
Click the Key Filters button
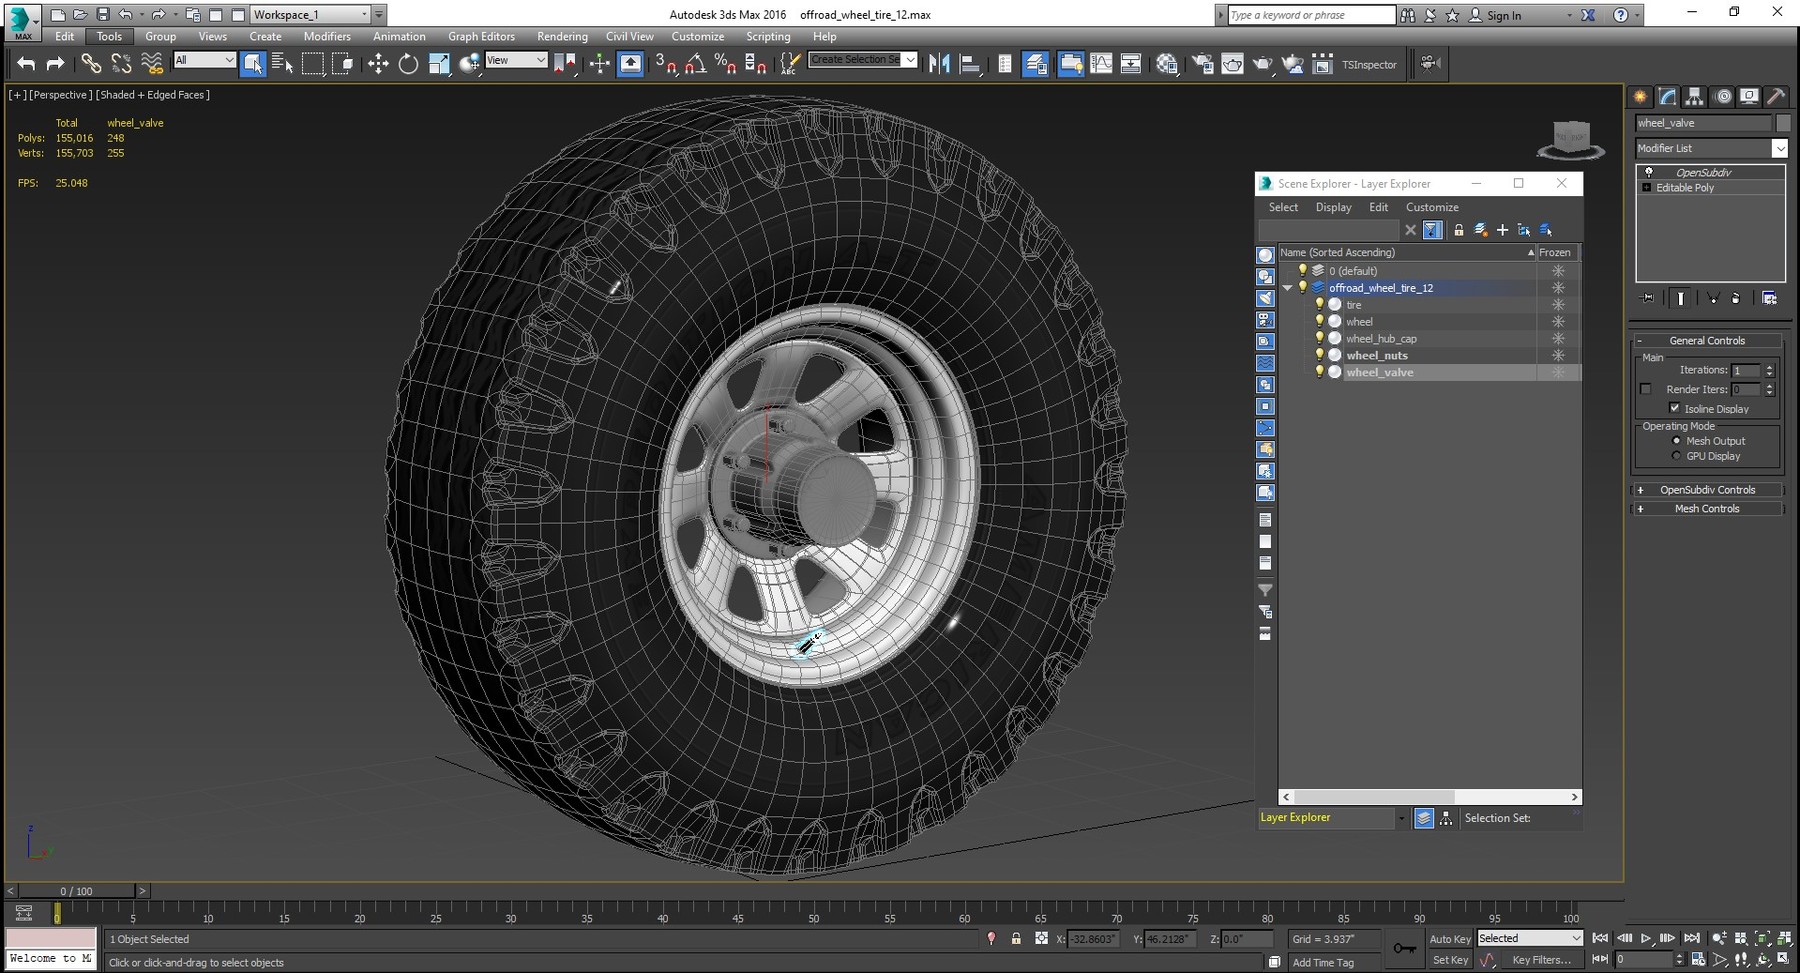(1541, 960)
